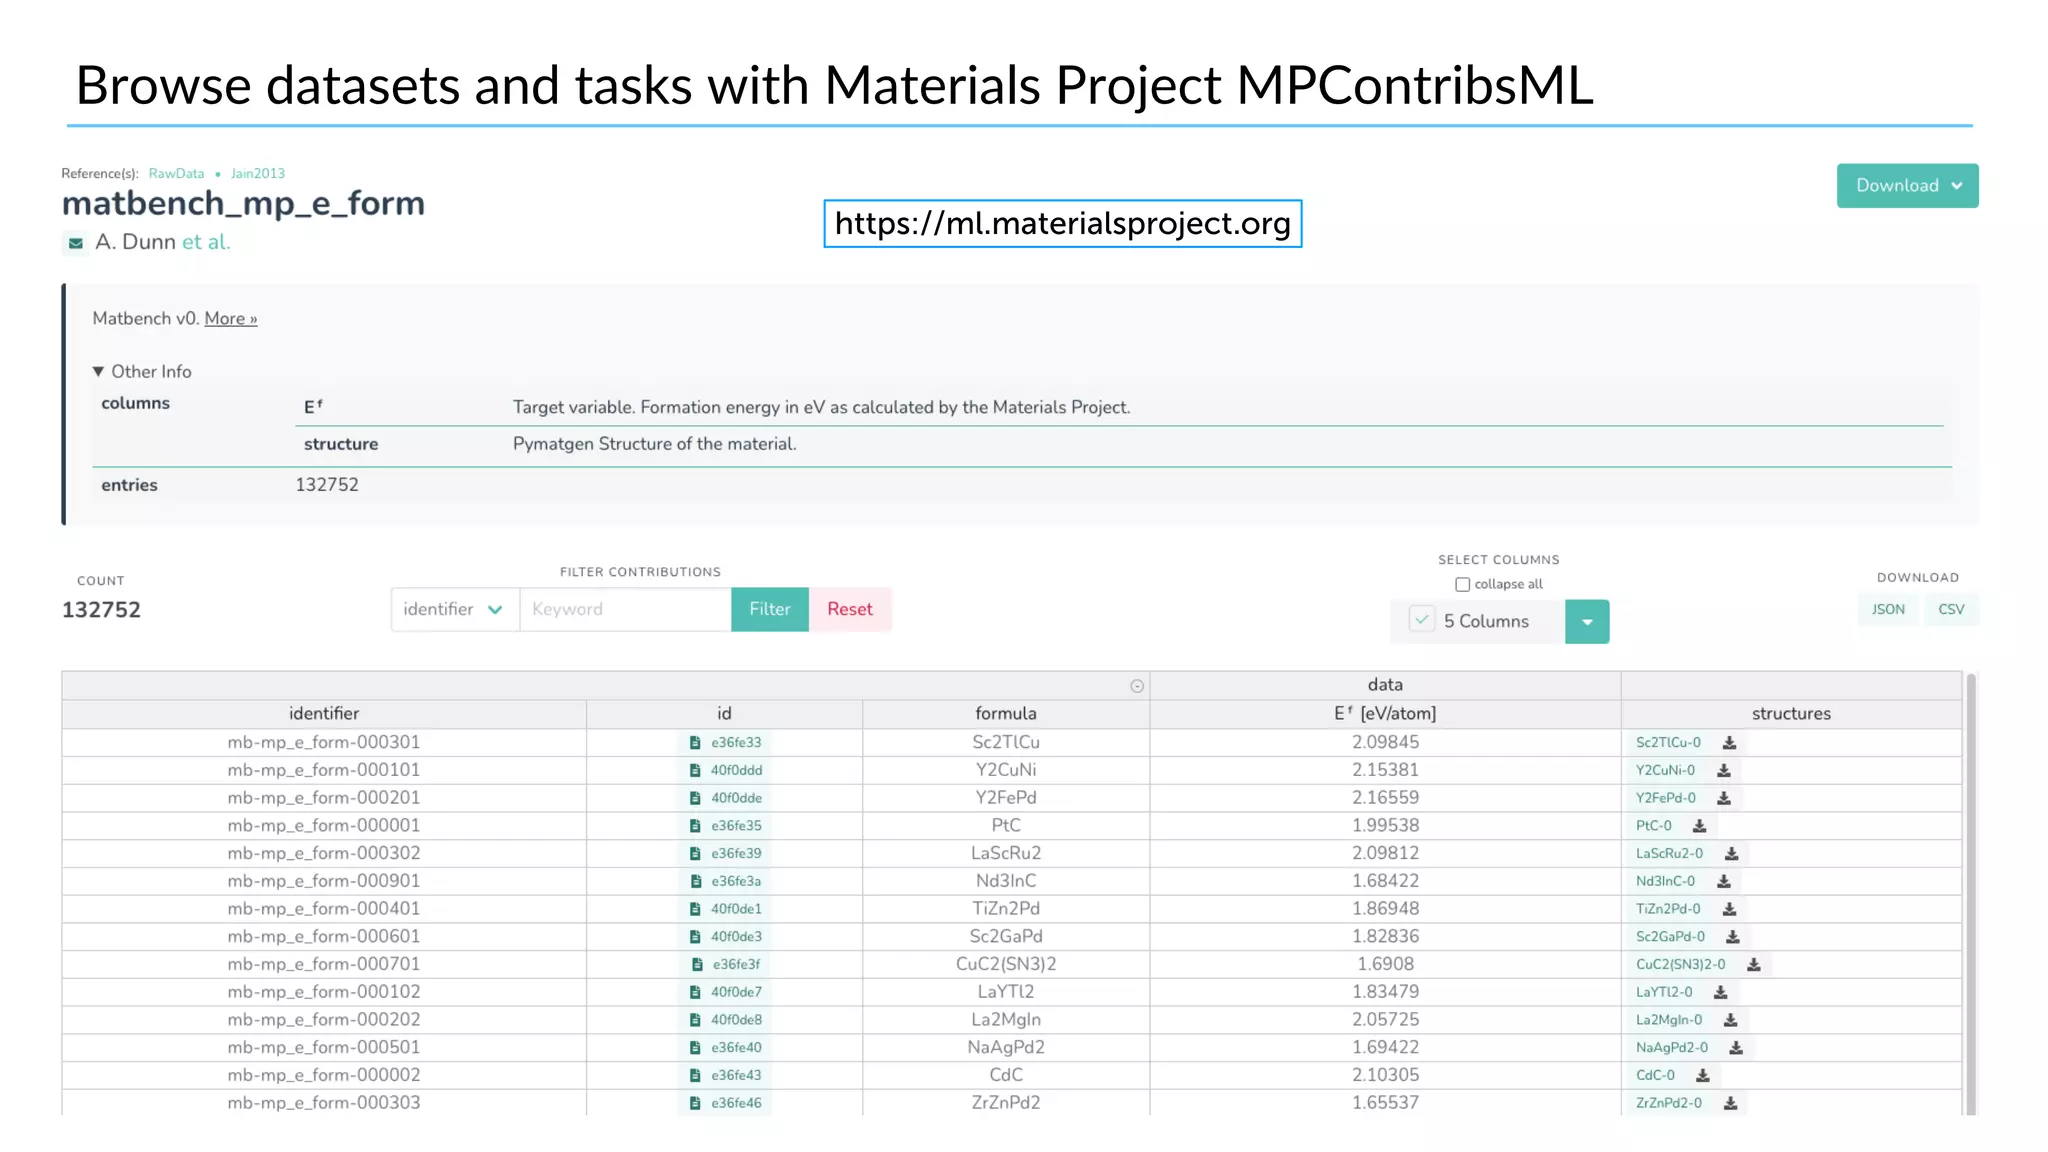Viewport: 2048px width, 1152px height.
Task: Download the PtC-0 structure
Action: (1699, 826)
